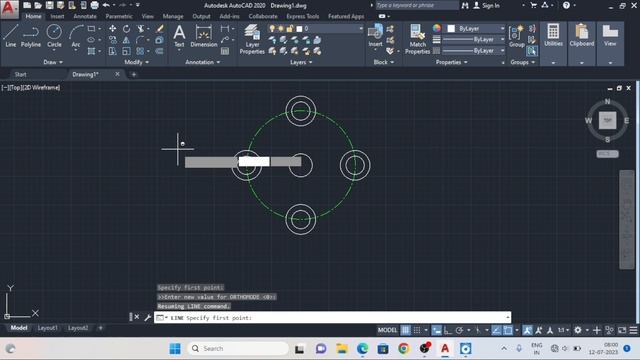Toggle snap mode in status bar
The width and height of the screenshot is (640, 360).
(x=417, y=330)
